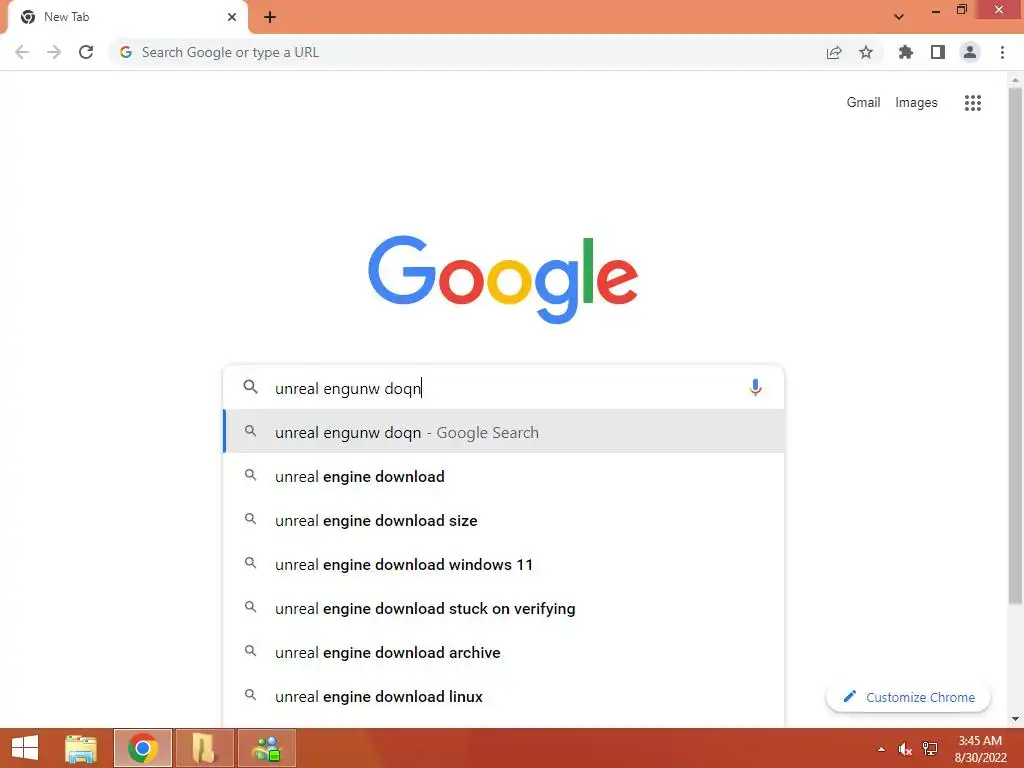Click the share page icon in address bar
This screenshot has width=1024, height=768.
tap(834, 52)
